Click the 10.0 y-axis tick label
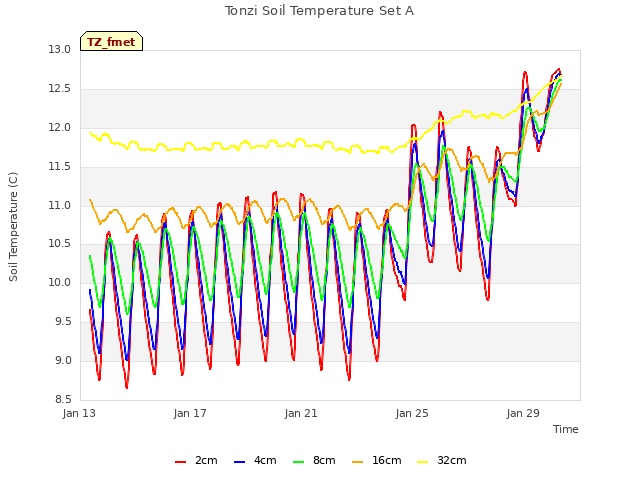Viewport: 640px width, 480px height. pyautogui.click(x=60, y=282)
